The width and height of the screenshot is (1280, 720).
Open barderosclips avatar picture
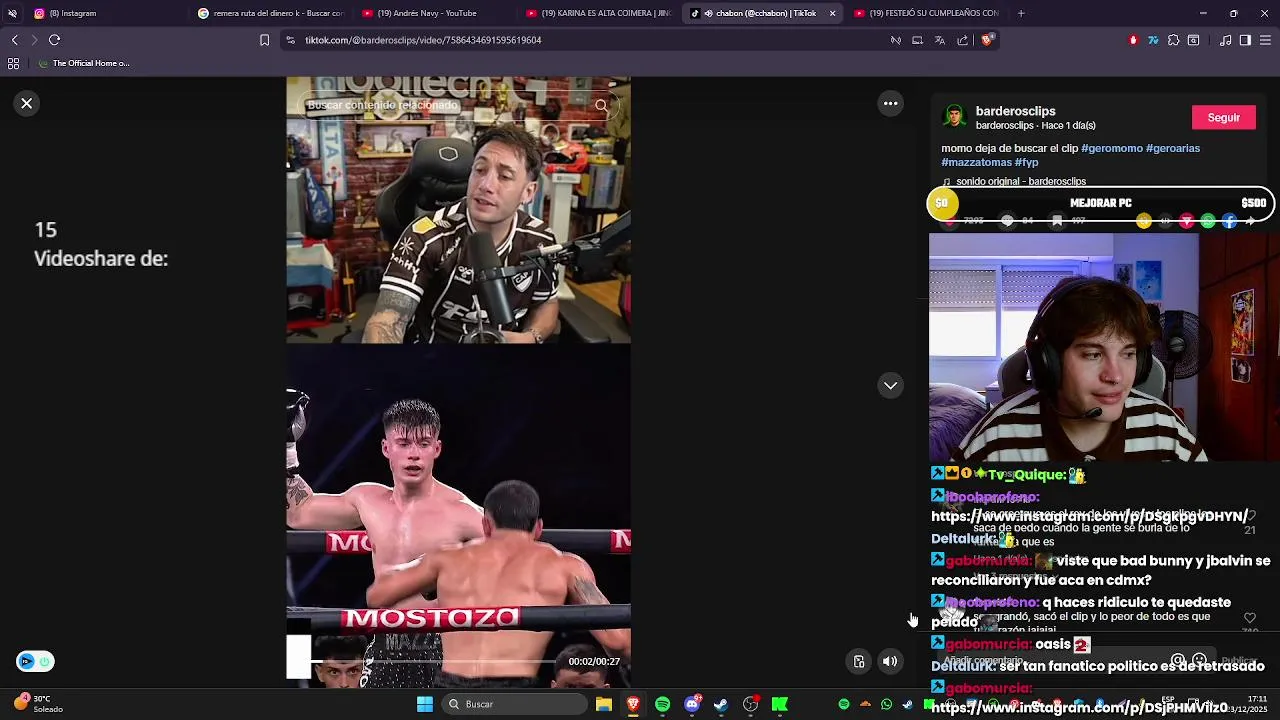point(954,118)
